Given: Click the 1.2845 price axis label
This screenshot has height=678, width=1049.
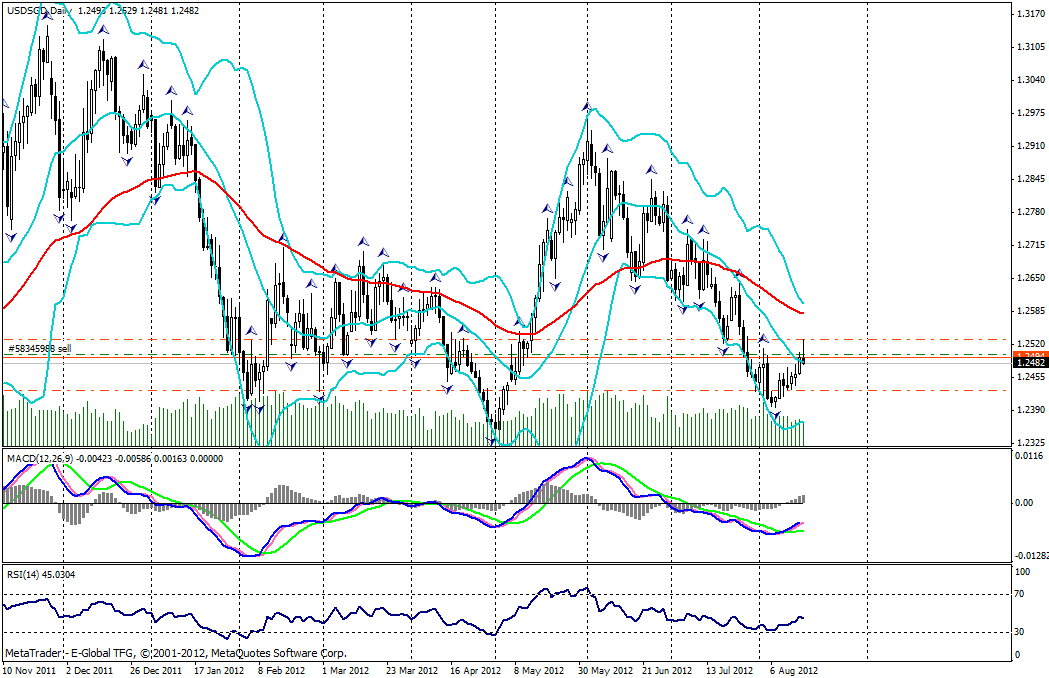Looking at the screenshot, I should pyautogui.click(x=1030, y=179).
